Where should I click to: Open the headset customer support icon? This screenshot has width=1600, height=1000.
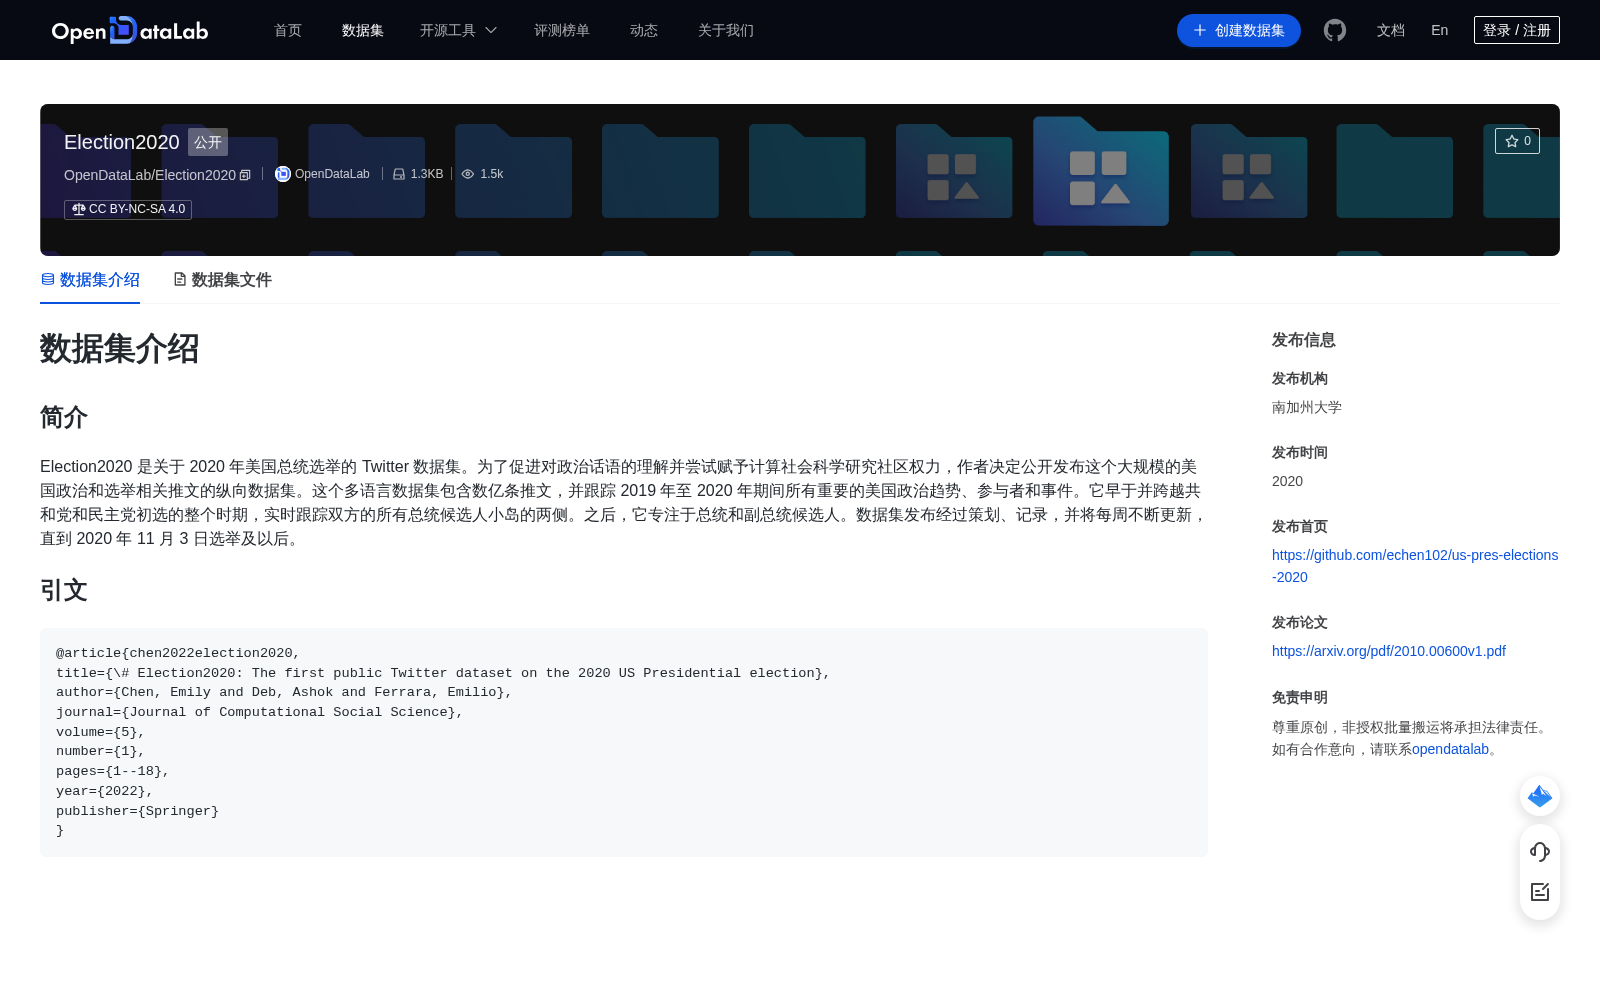coord(1540,851)
